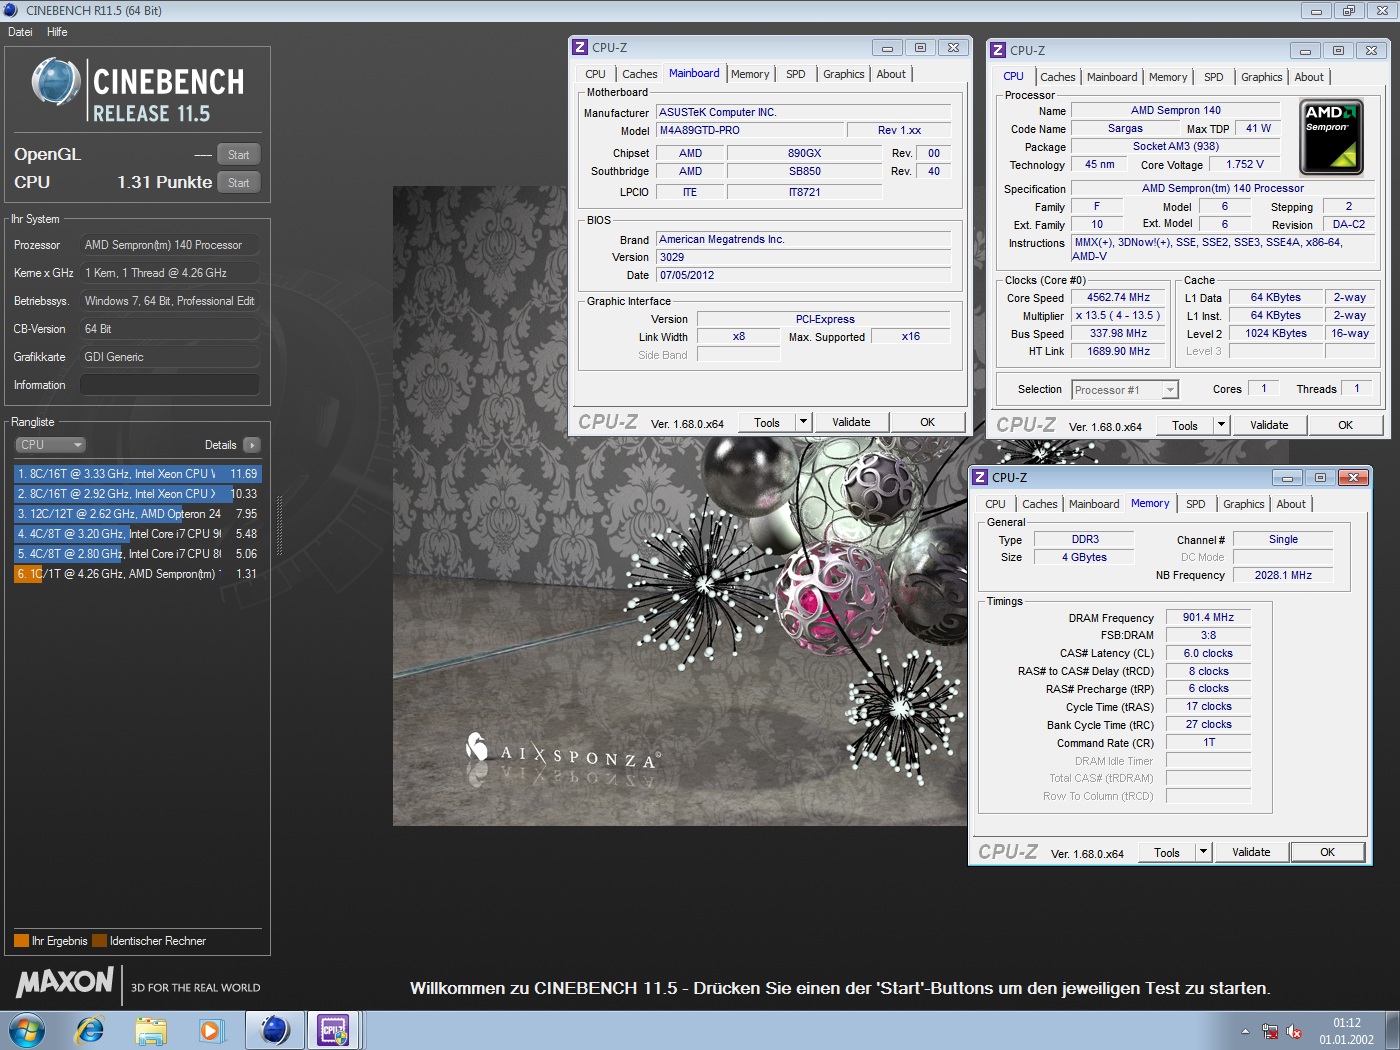Open Memory tab in CPU CPU-Z window
The image size is (1400, 1050).
click(x=1168, y=77)
